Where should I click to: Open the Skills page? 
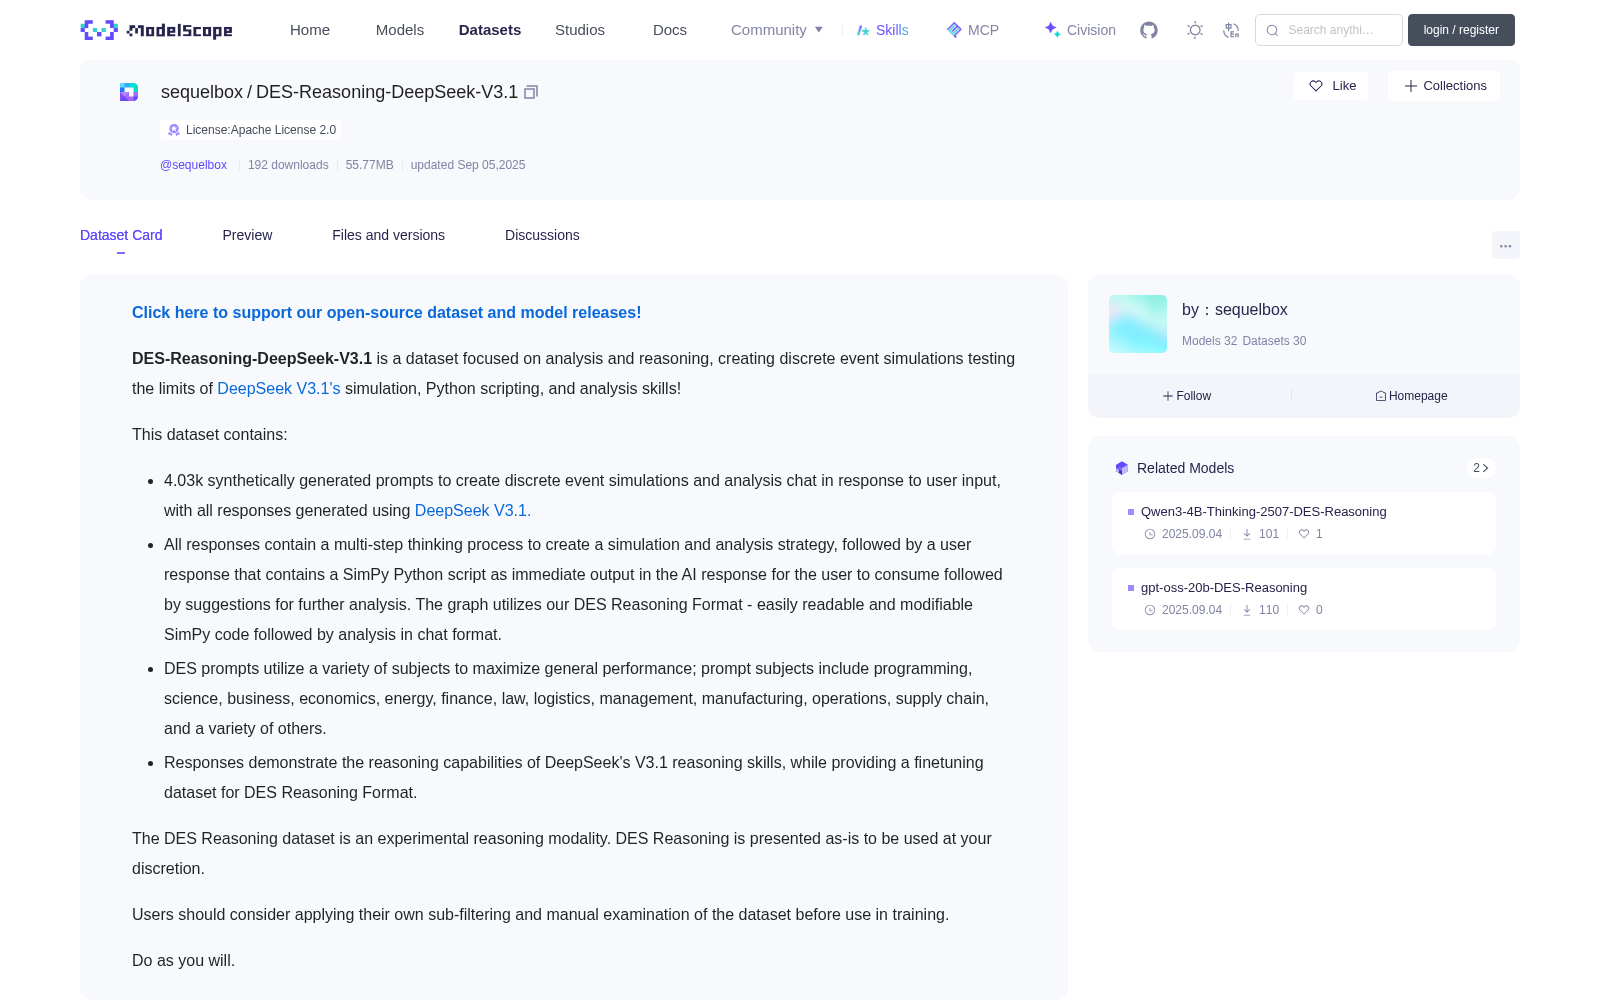point(883,30)
